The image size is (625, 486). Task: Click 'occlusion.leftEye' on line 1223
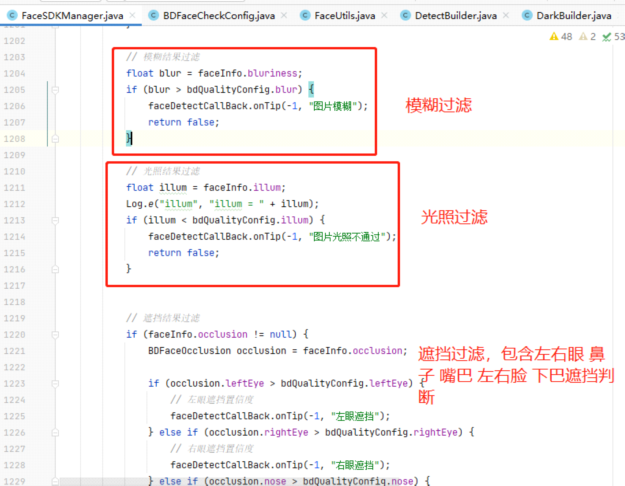point(217,384)
